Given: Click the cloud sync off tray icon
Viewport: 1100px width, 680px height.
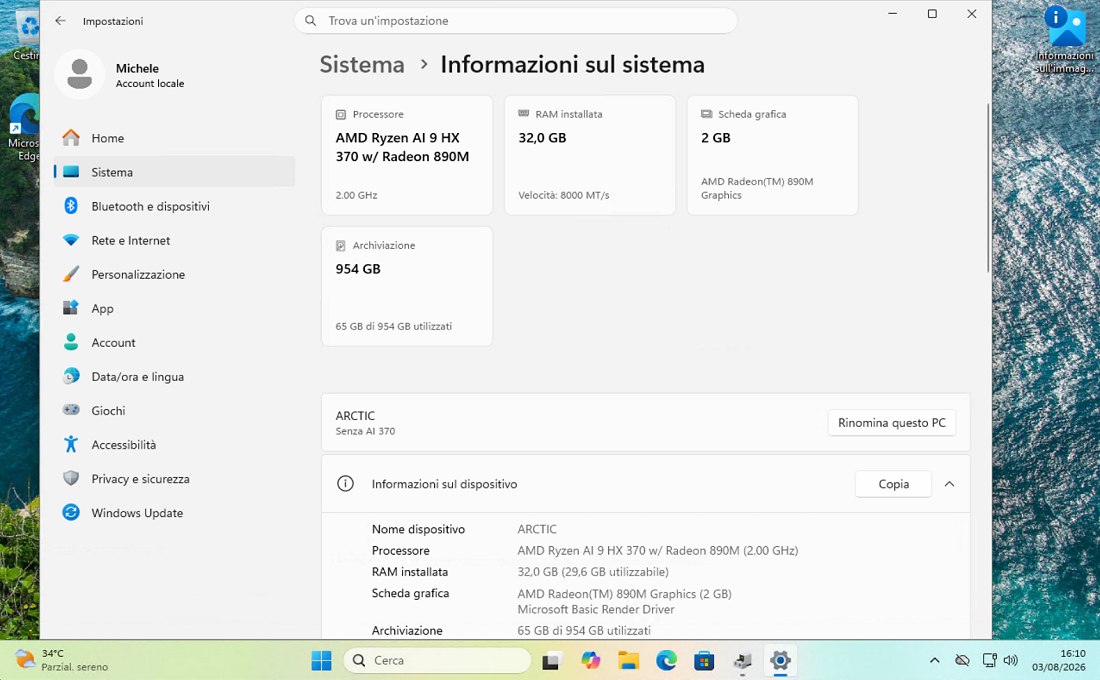Looking at the screenshot, I should point(962,660).
